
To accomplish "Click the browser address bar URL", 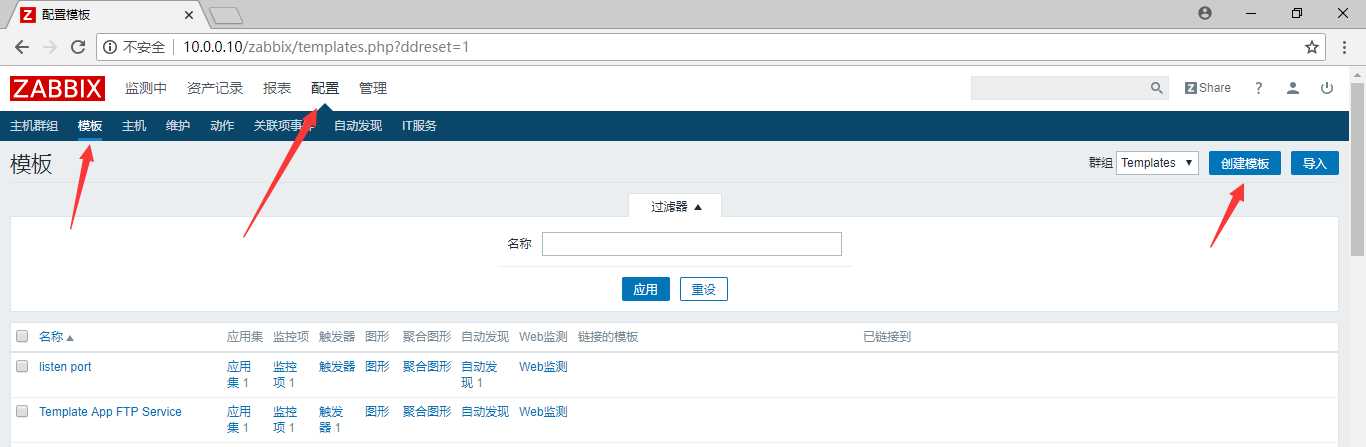I will pos(325,47).
